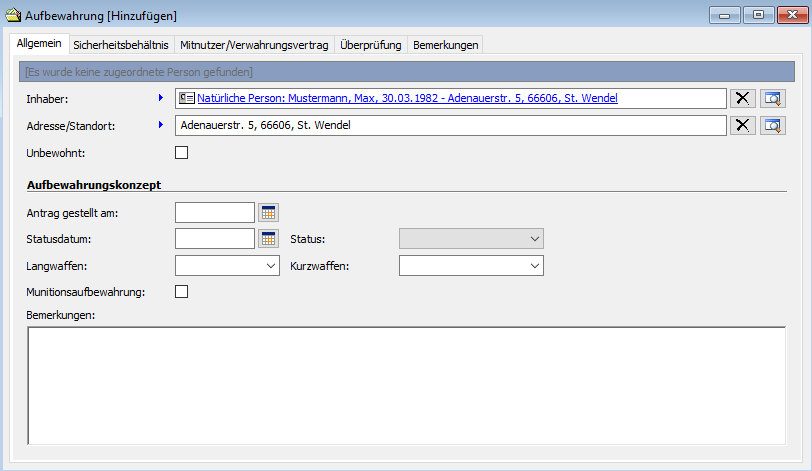Open the Mitnutzer/Verwahrungsvertrag tab
The width and height of the screenshot is (812, 471).
pos(254,45)
